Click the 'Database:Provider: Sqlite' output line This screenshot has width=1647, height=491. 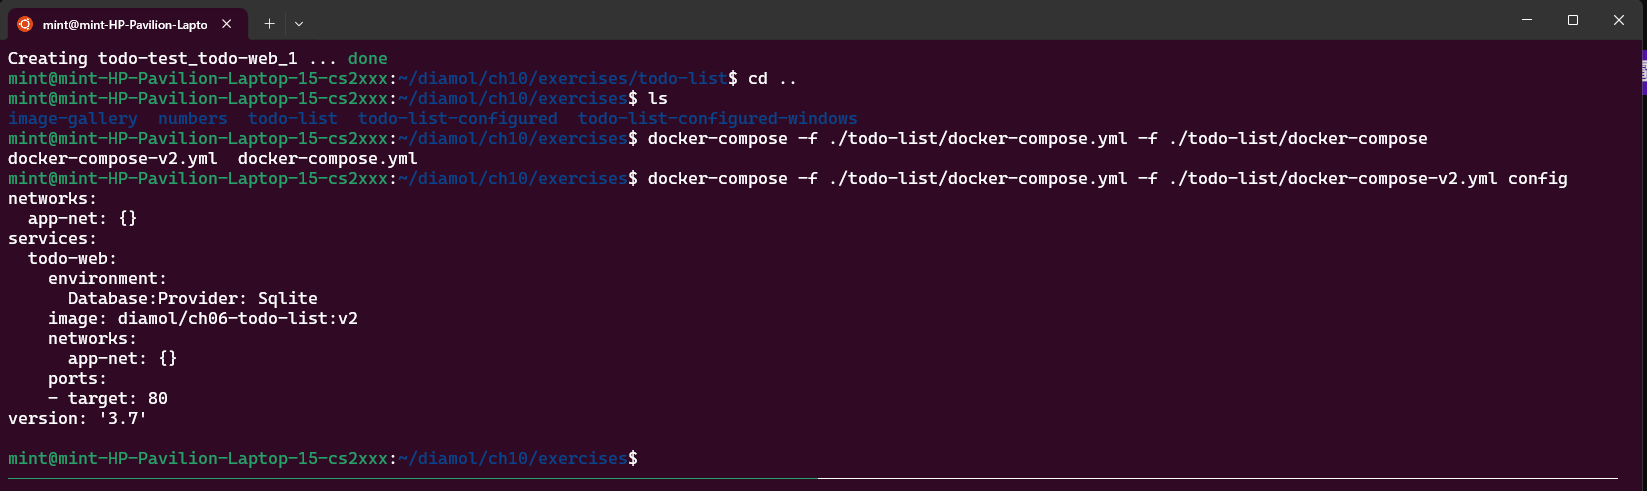point(192,298)
